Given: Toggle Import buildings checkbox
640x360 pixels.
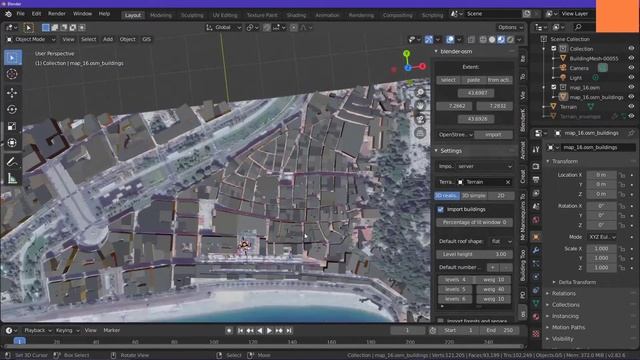Looking at the screenshot, I should click(x=440, y=209).
